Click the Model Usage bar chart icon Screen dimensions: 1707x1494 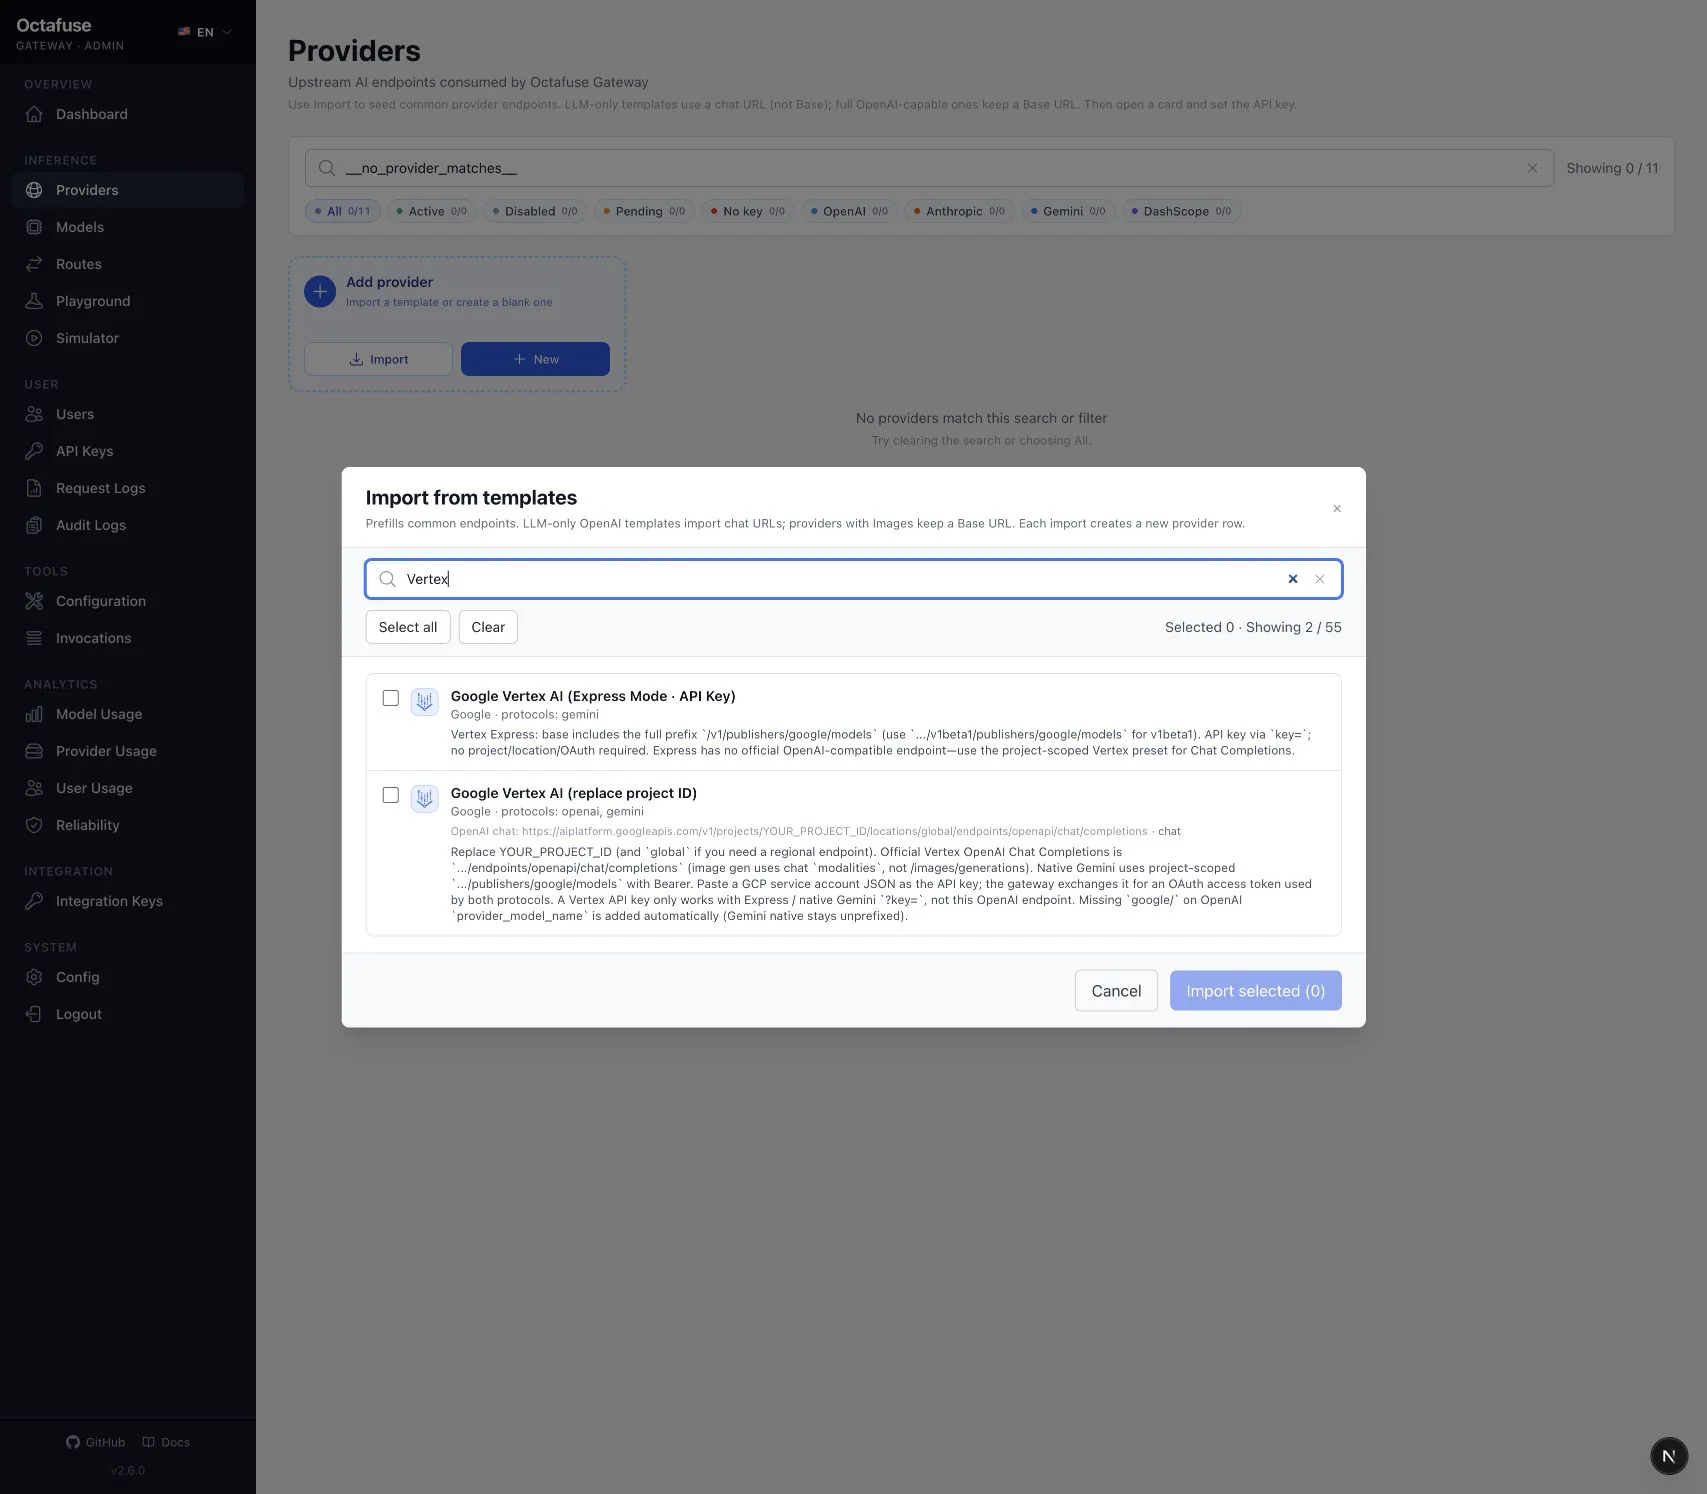click(x=34, y=714)
